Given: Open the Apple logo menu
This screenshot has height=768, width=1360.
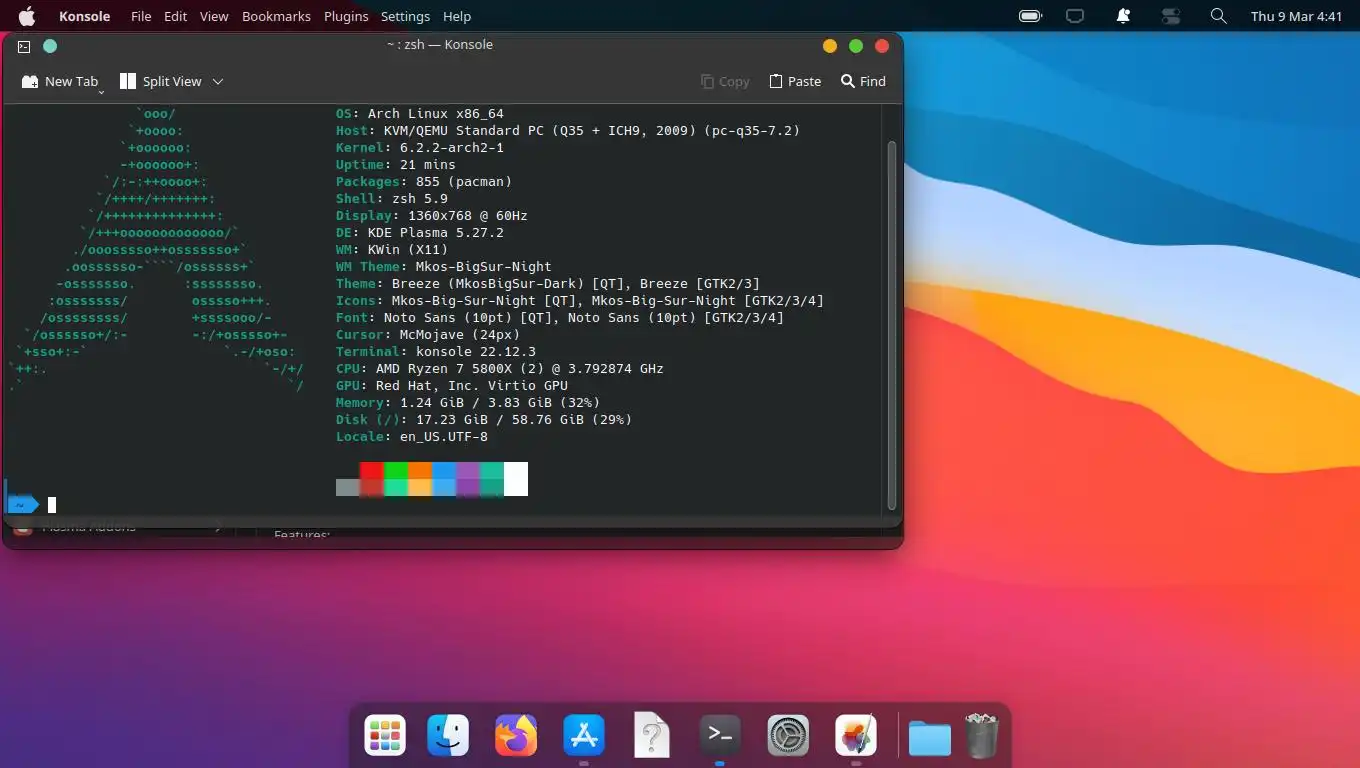Looking at the screenshot, I should [x=27, y=16].
